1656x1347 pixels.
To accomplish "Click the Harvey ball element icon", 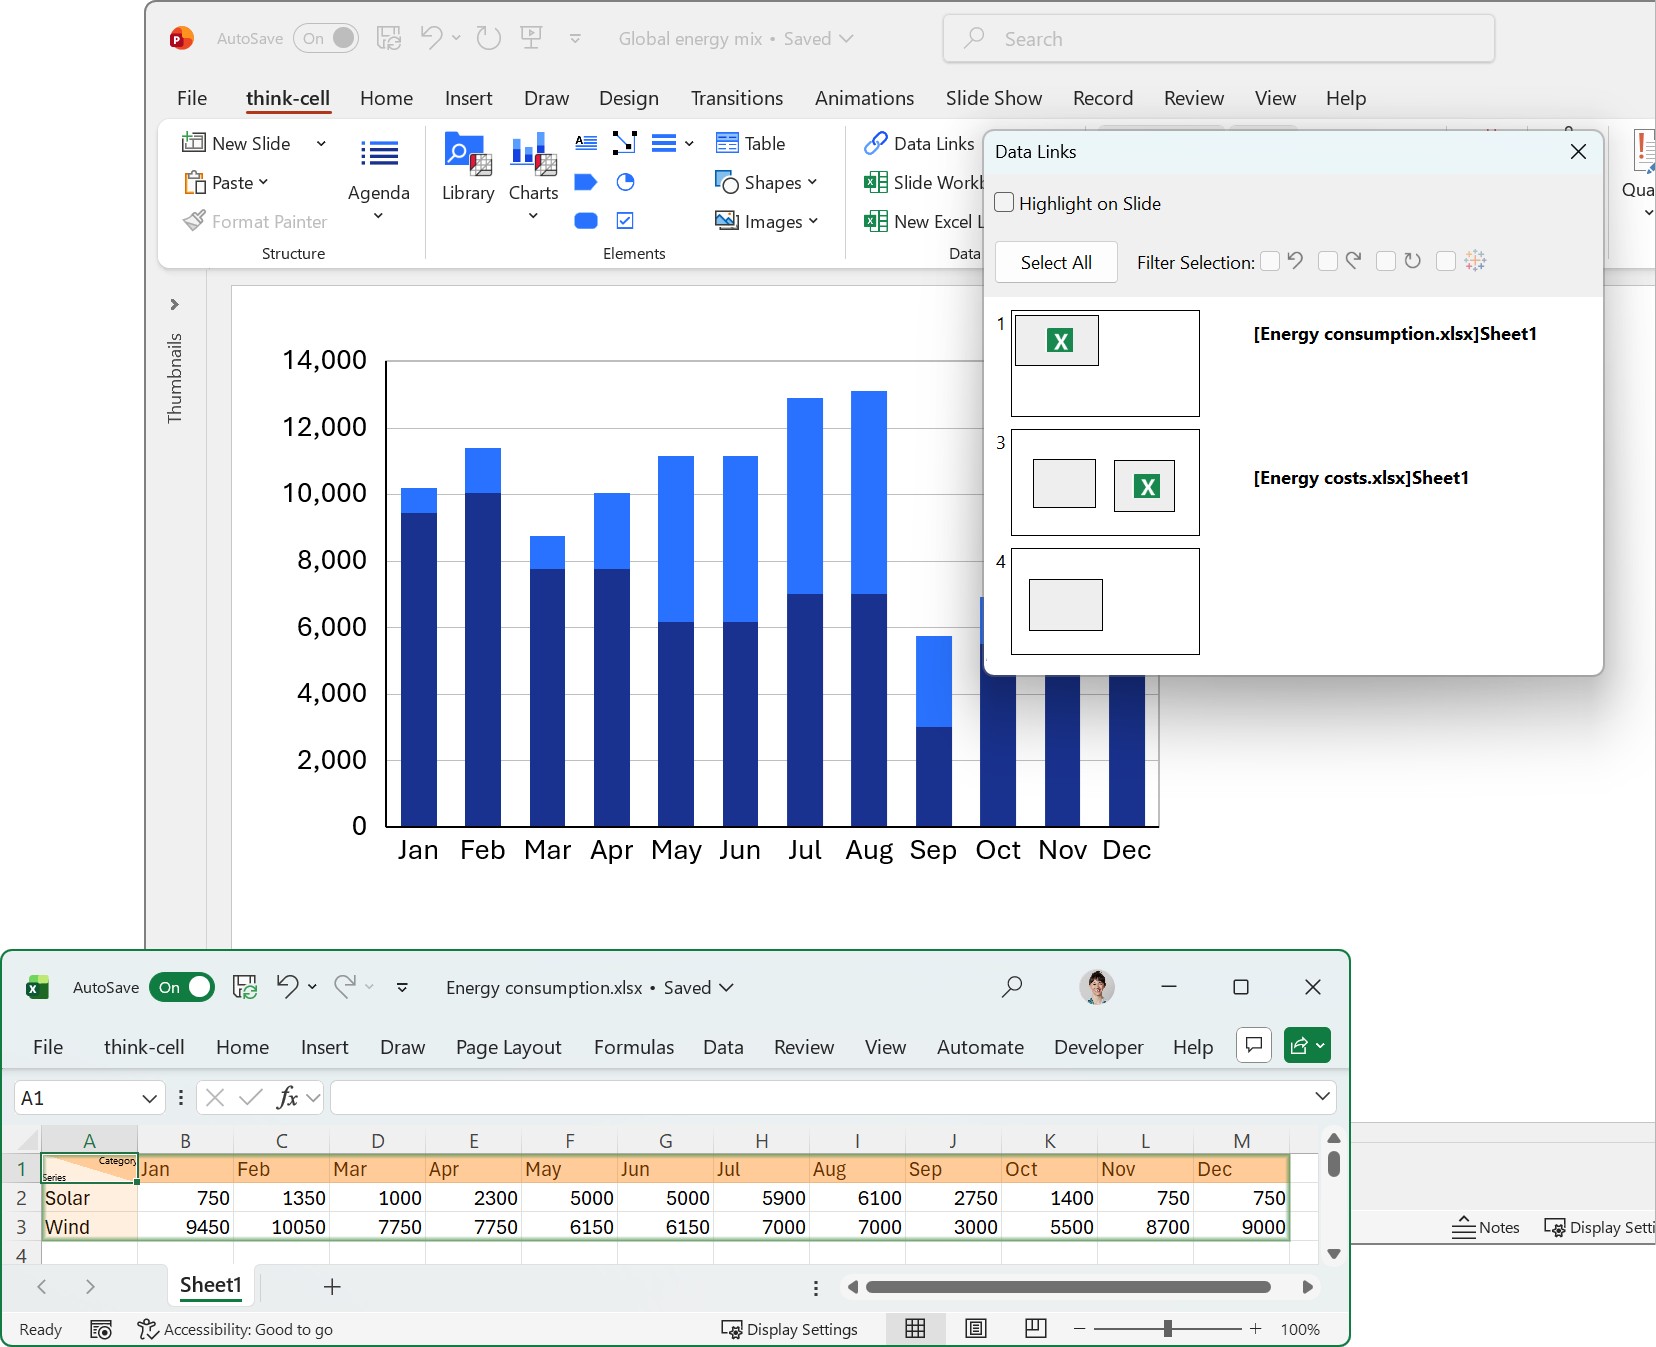I will point(625,182).
